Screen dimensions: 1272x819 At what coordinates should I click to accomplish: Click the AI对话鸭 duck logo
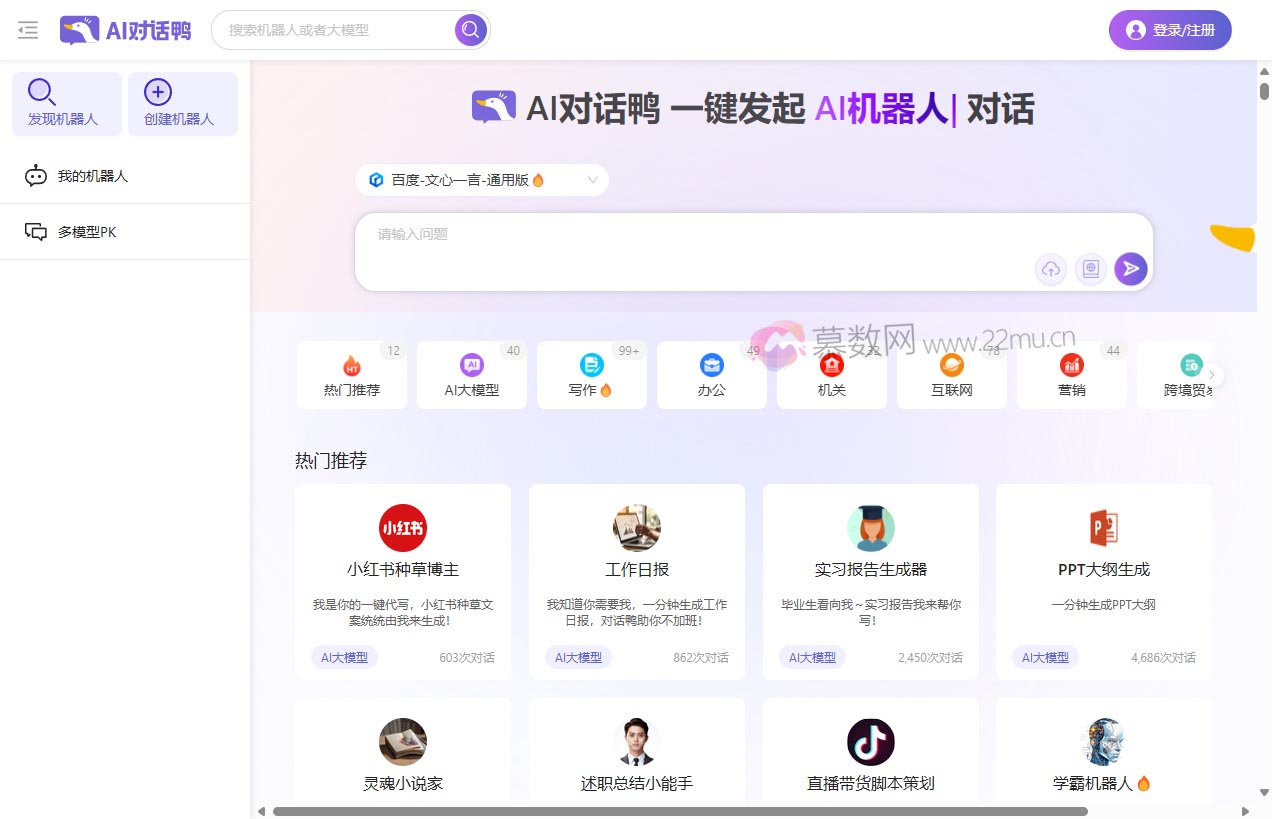coord(80,30)
